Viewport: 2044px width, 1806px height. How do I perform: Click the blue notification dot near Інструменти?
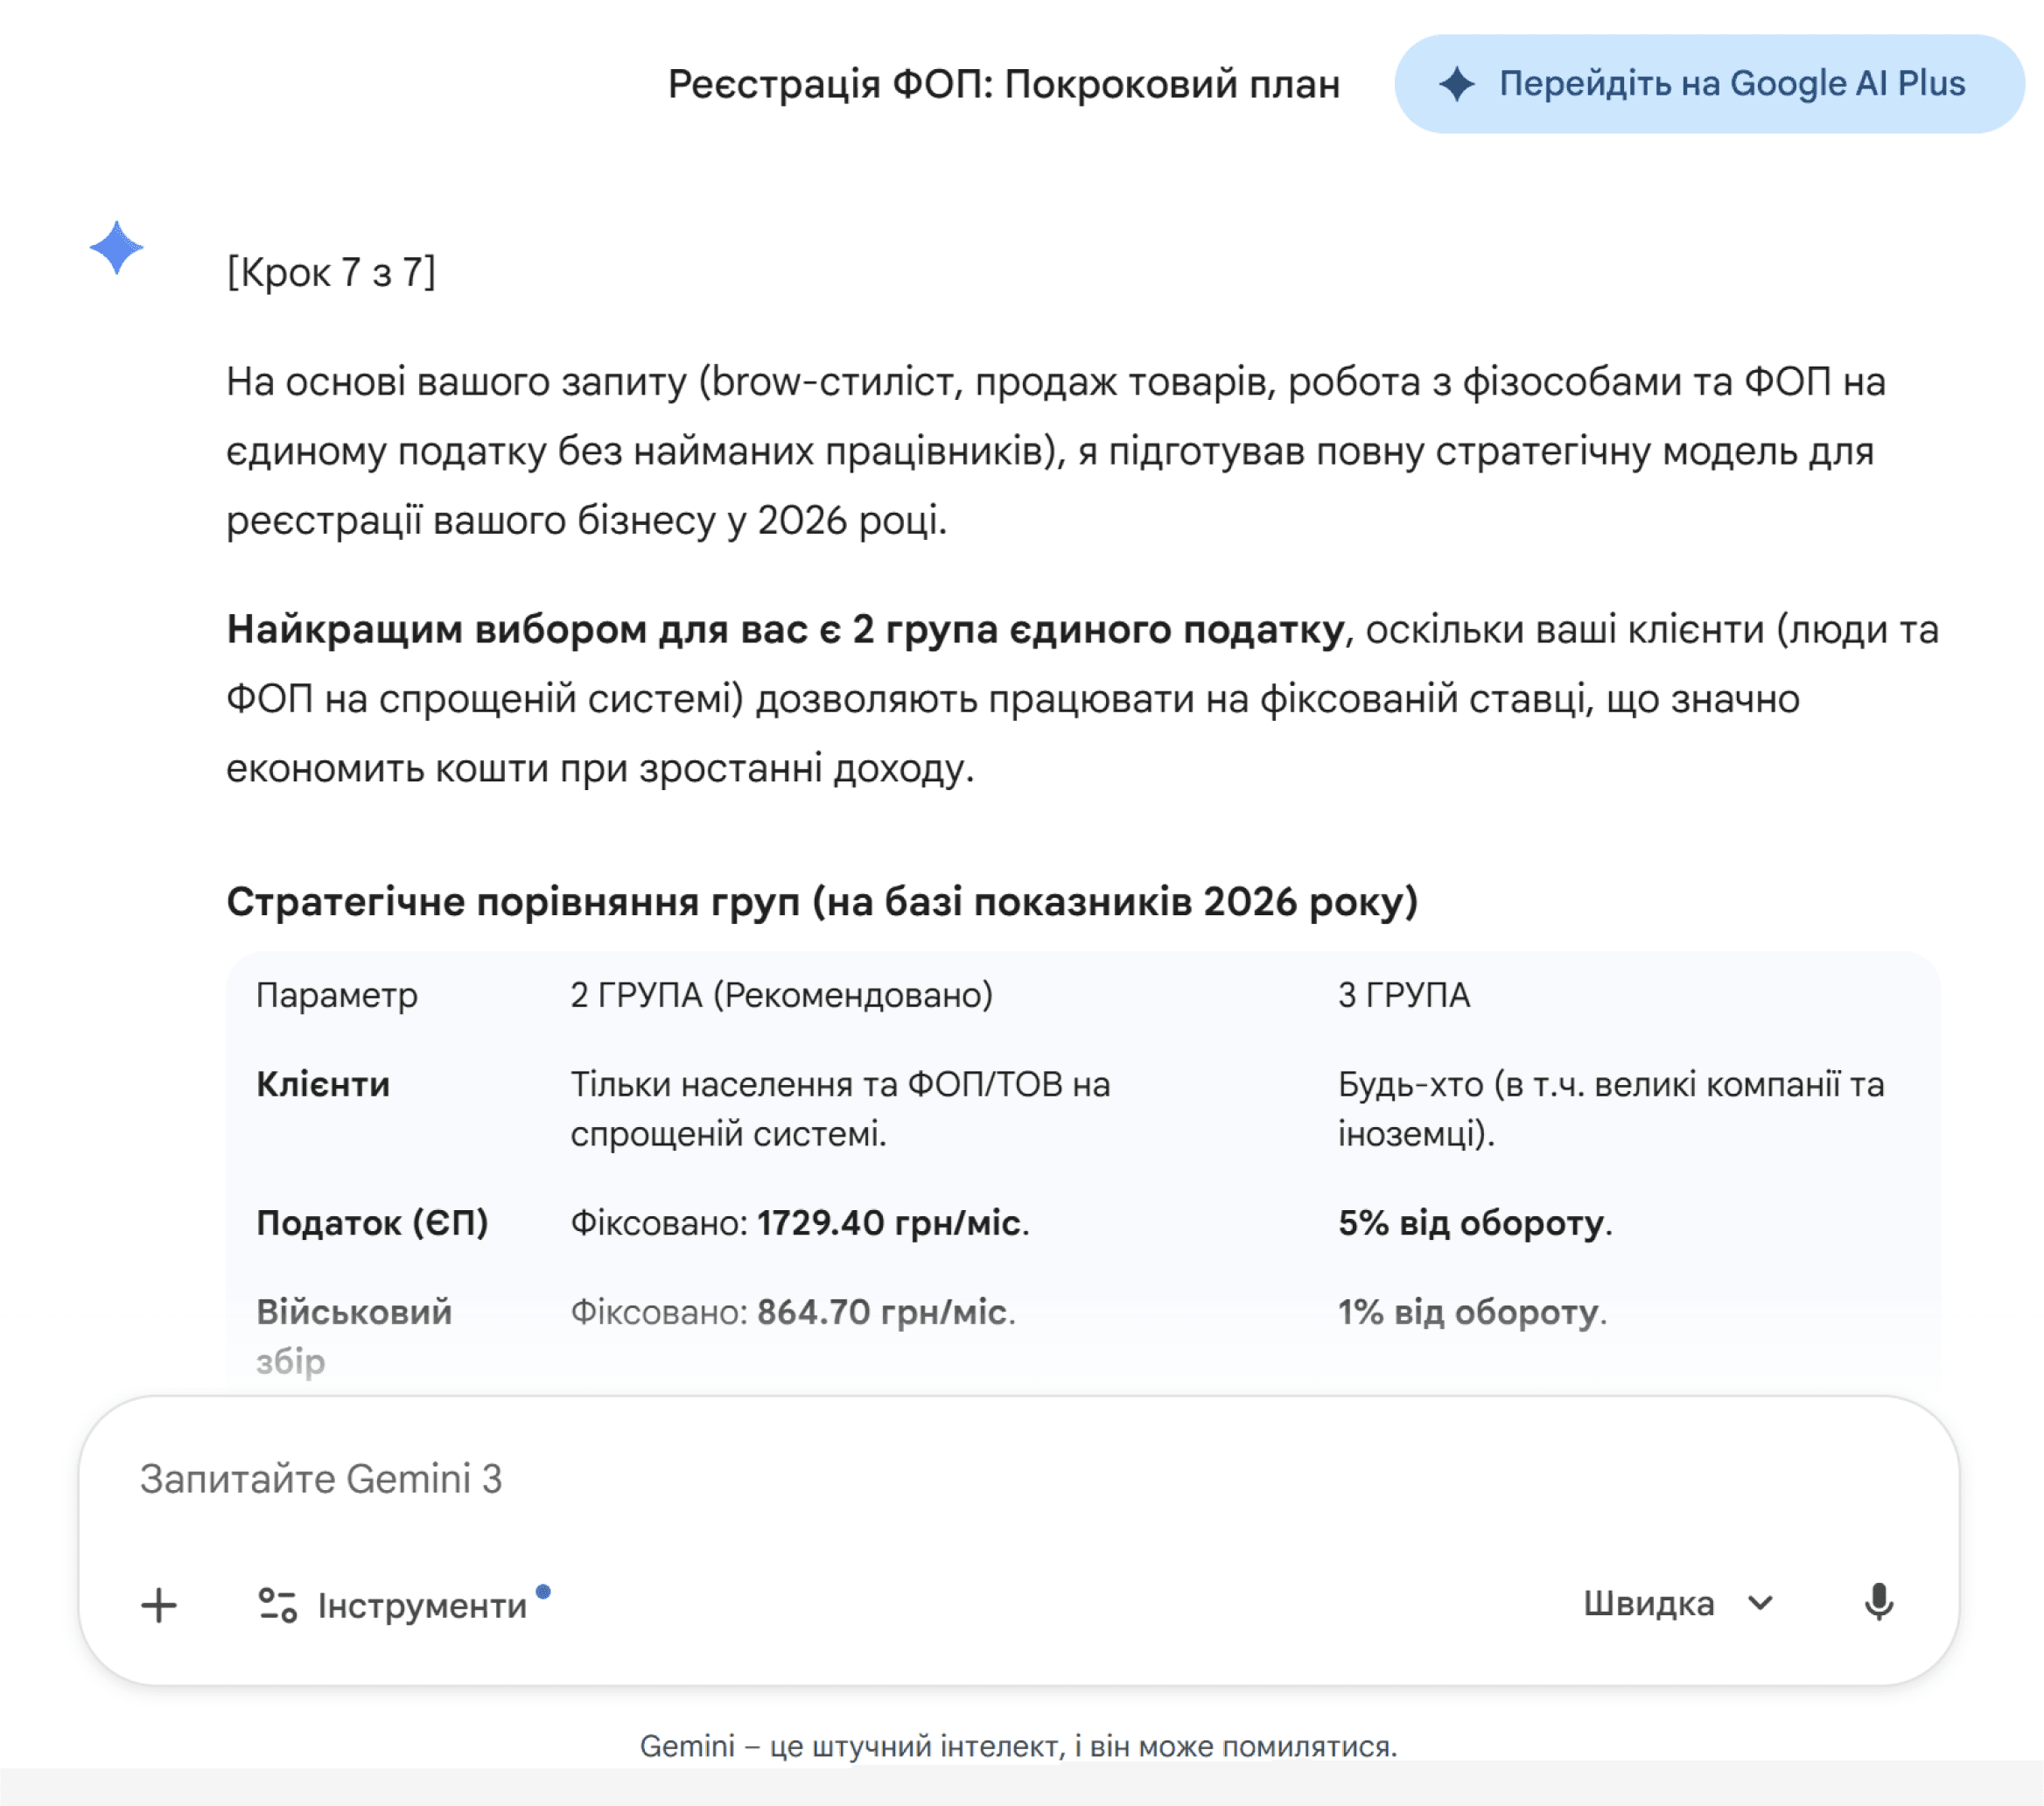pos(543,1591)
